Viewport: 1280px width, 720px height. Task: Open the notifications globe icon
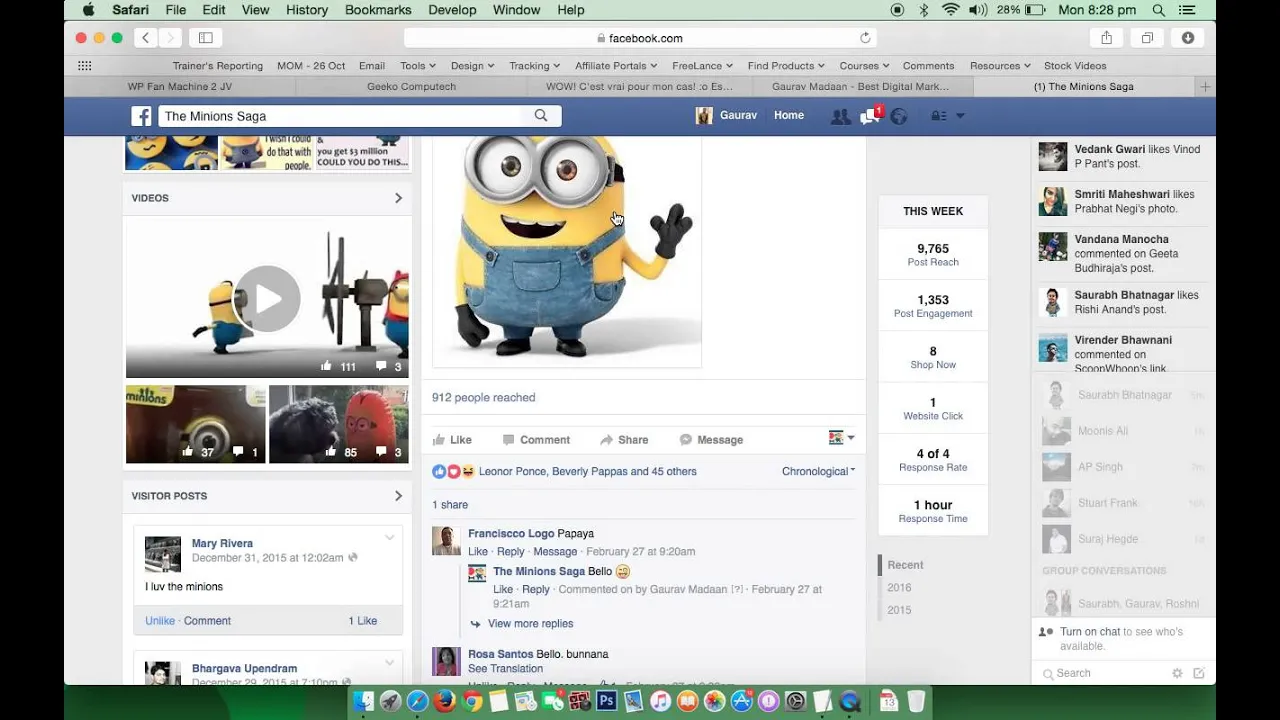point(899,116)
